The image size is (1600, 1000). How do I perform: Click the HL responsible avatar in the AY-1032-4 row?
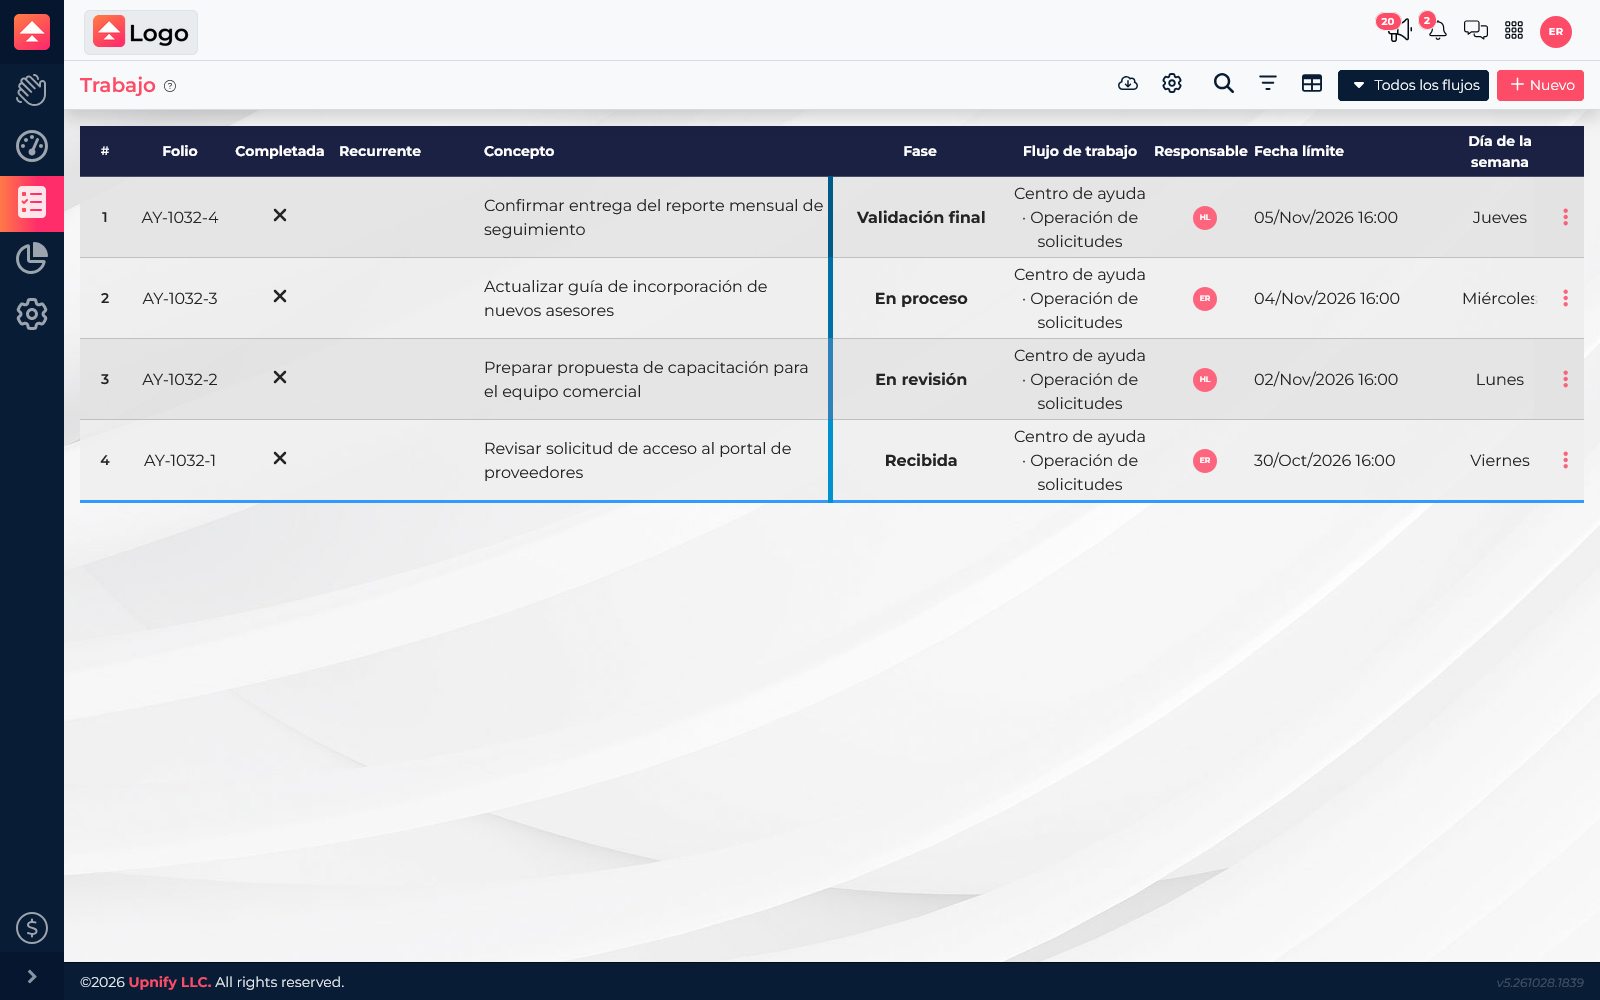tap(1205, 217)
